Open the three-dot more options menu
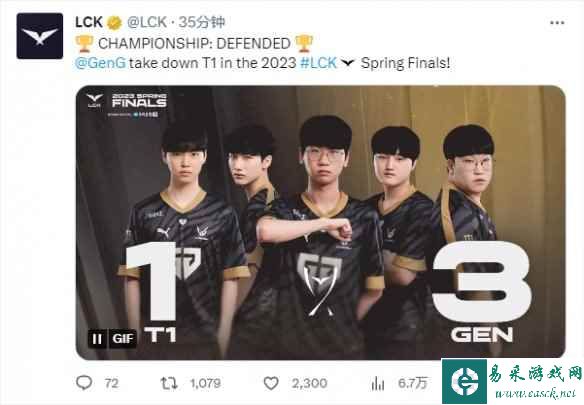The image size is (584, 405). 557,23
